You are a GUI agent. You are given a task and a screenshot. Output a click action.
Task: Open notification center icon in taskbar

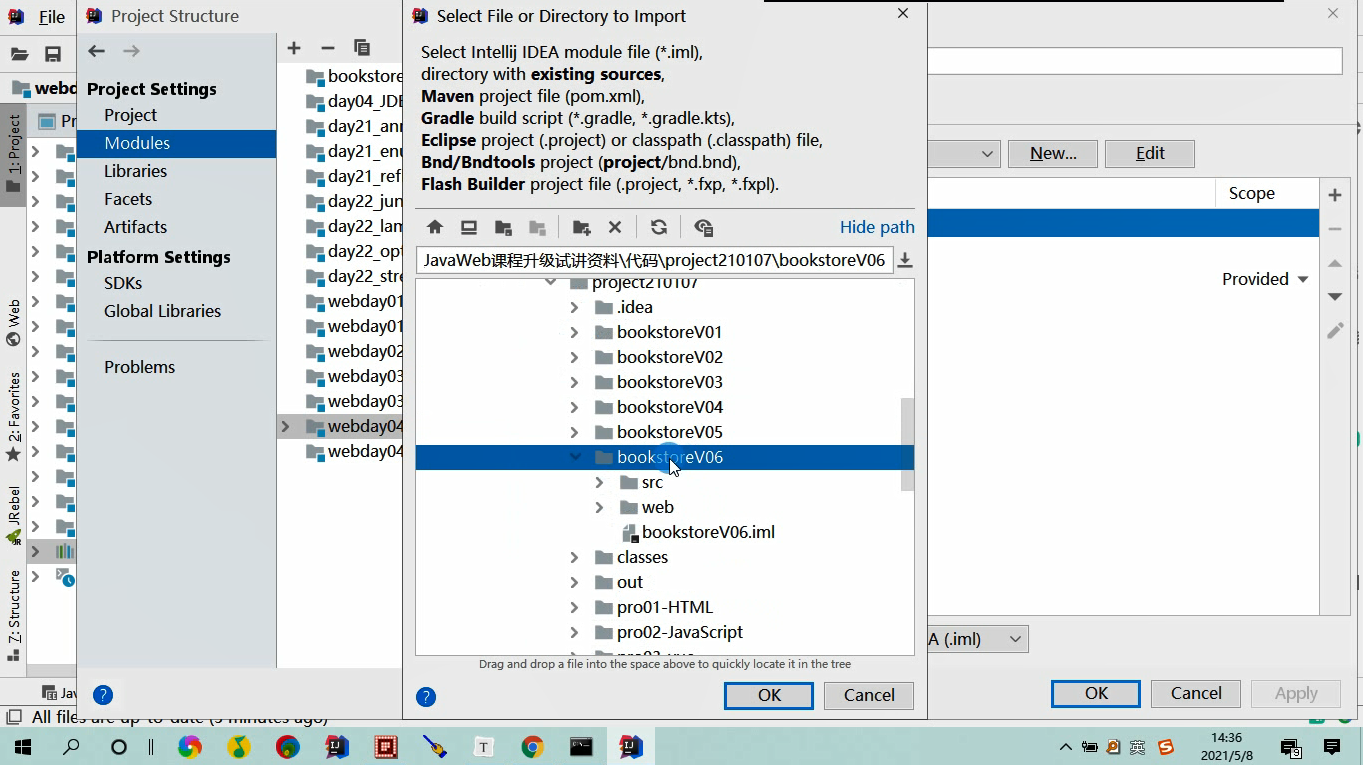pyautogui.click(x=1332, y=747)
